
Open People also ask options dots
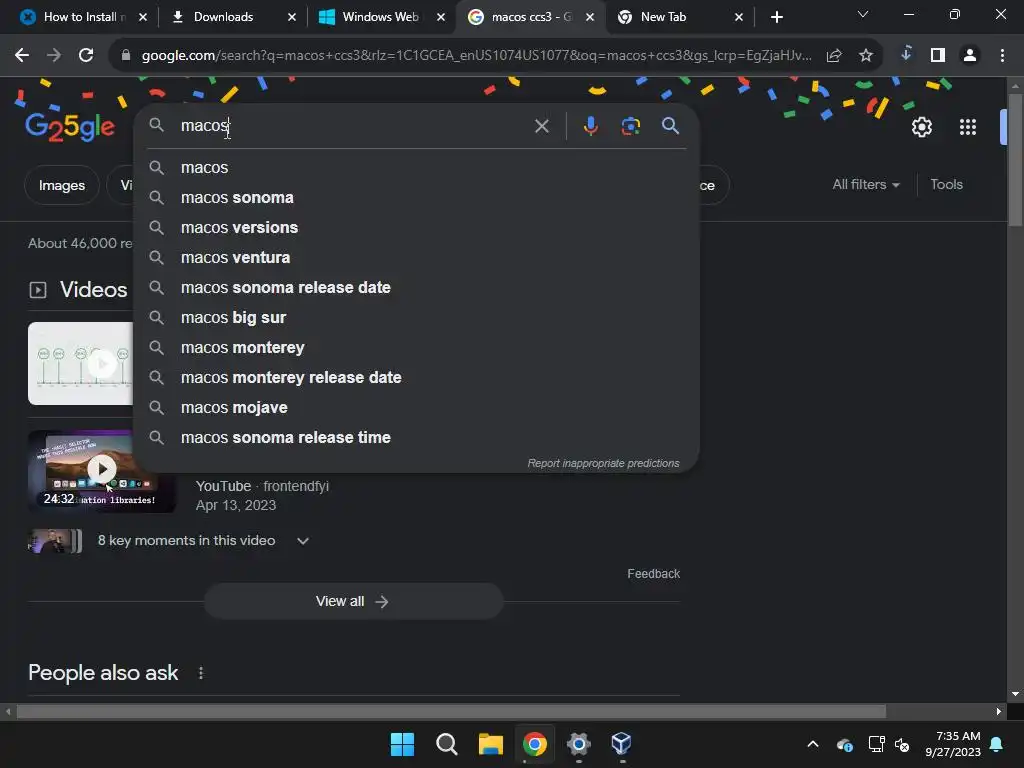[x=200, y=673]
